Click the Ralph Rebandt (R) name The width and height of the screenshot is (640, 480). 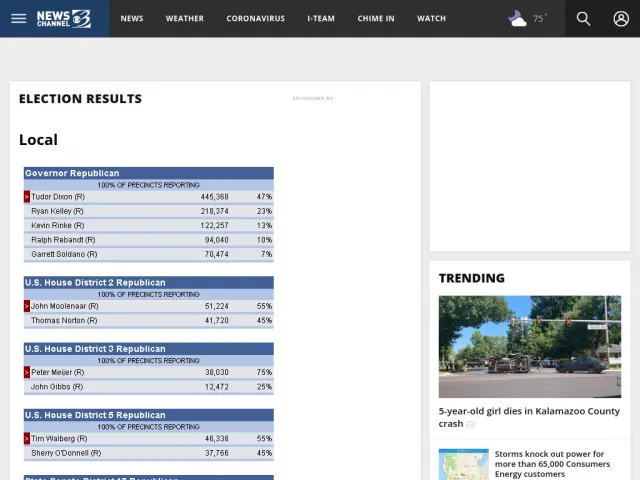63,240
